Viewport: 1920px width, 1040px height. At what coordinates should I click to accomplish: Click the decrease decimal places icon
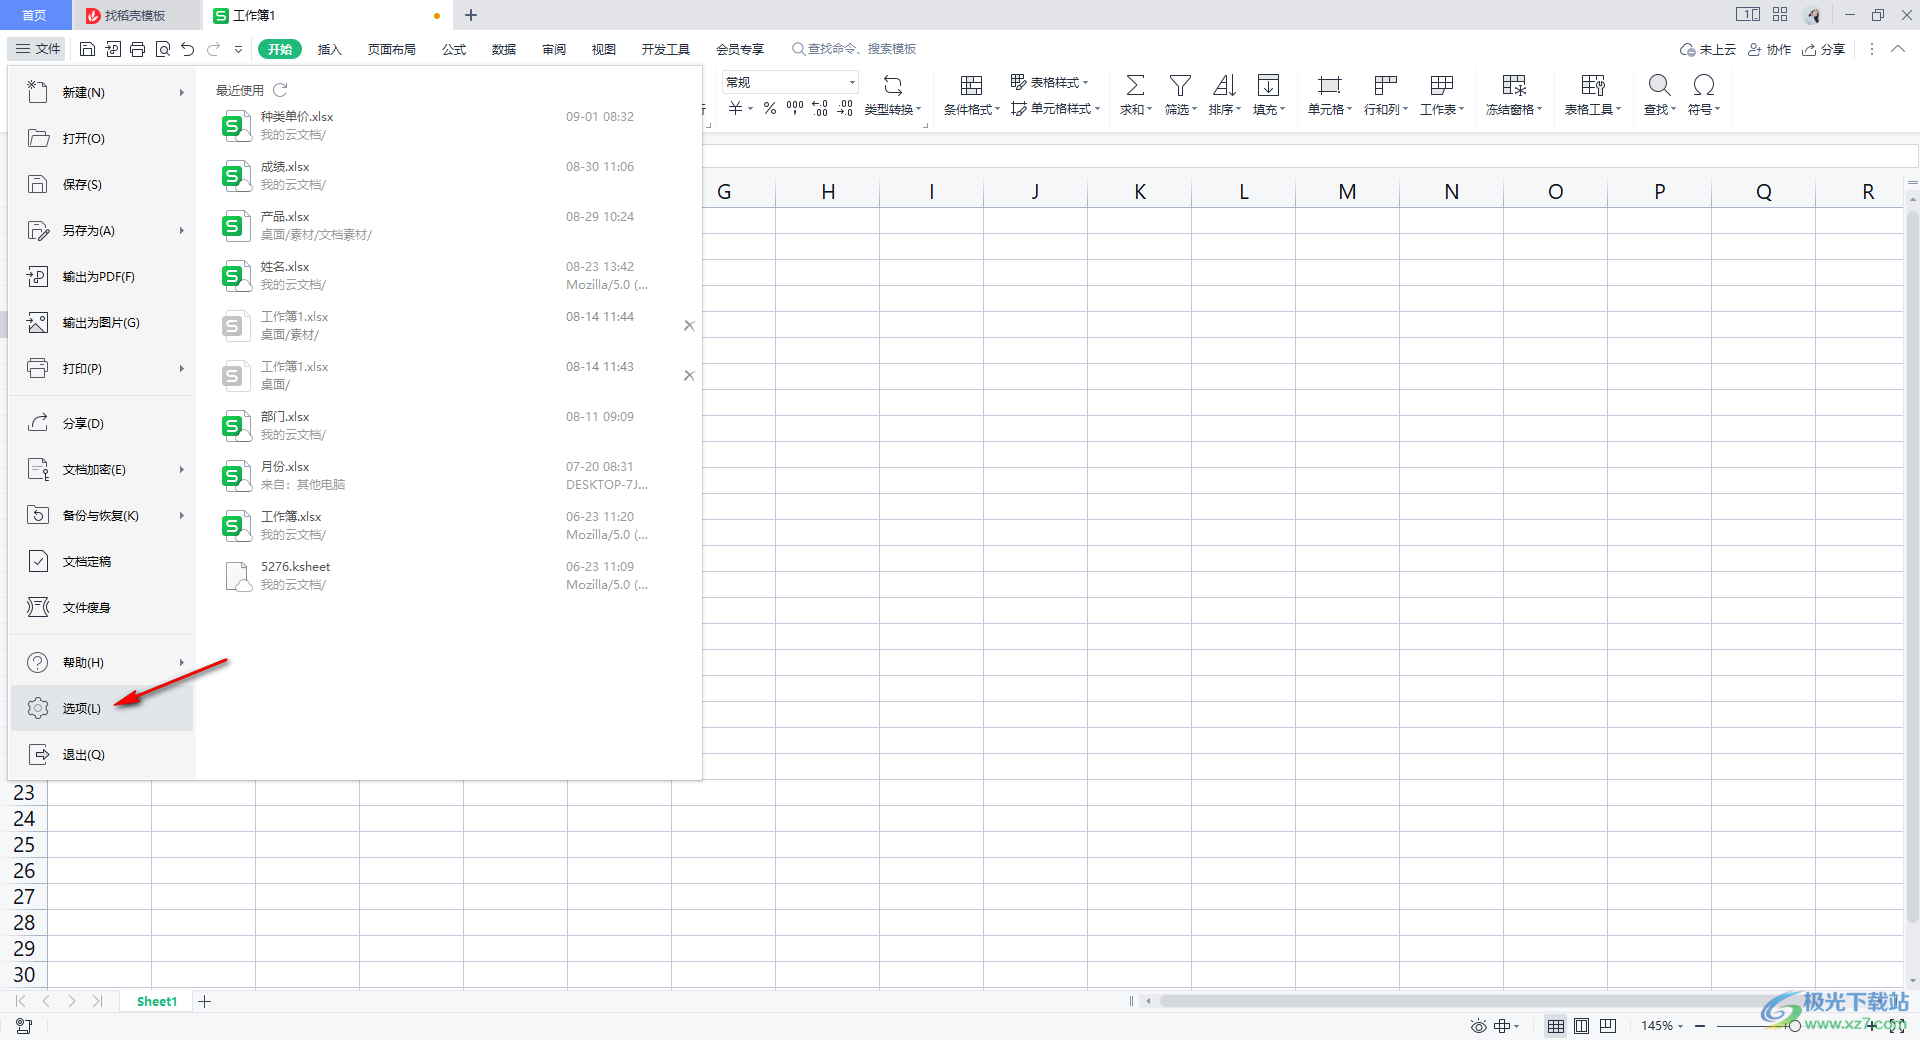point(845,108)
